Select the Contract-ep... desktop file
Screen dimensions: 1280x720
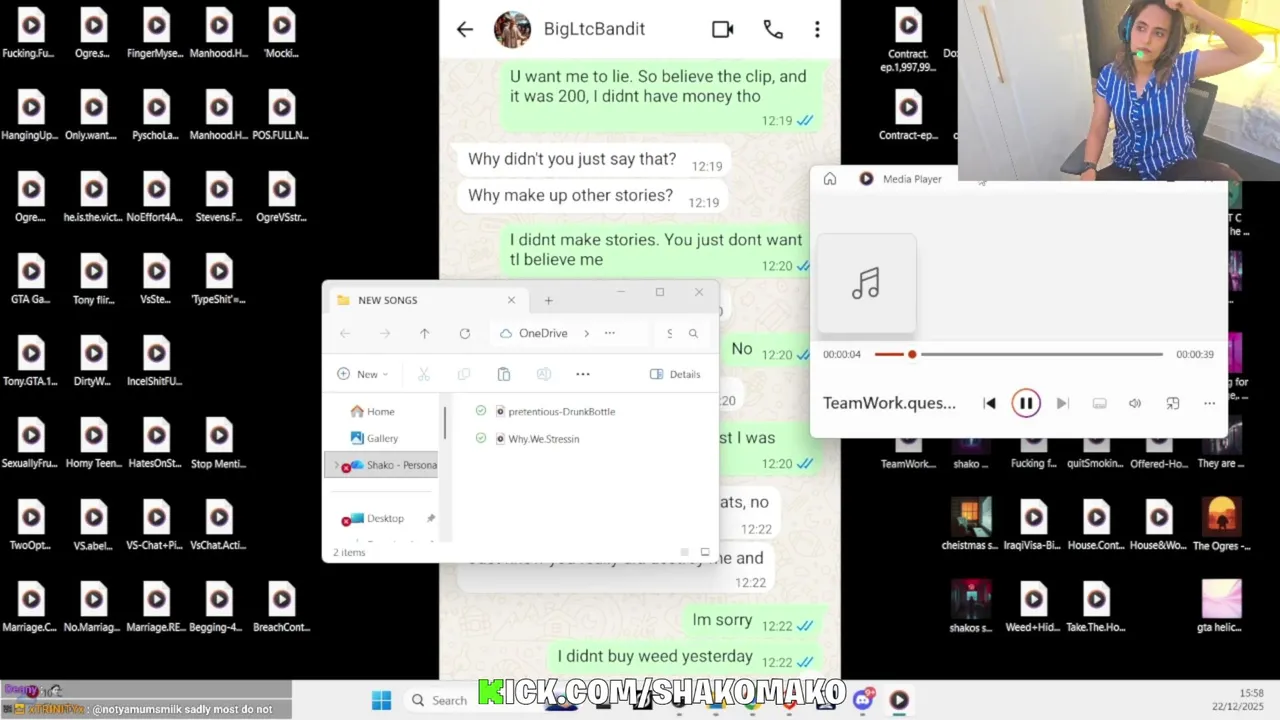(908, 116)
